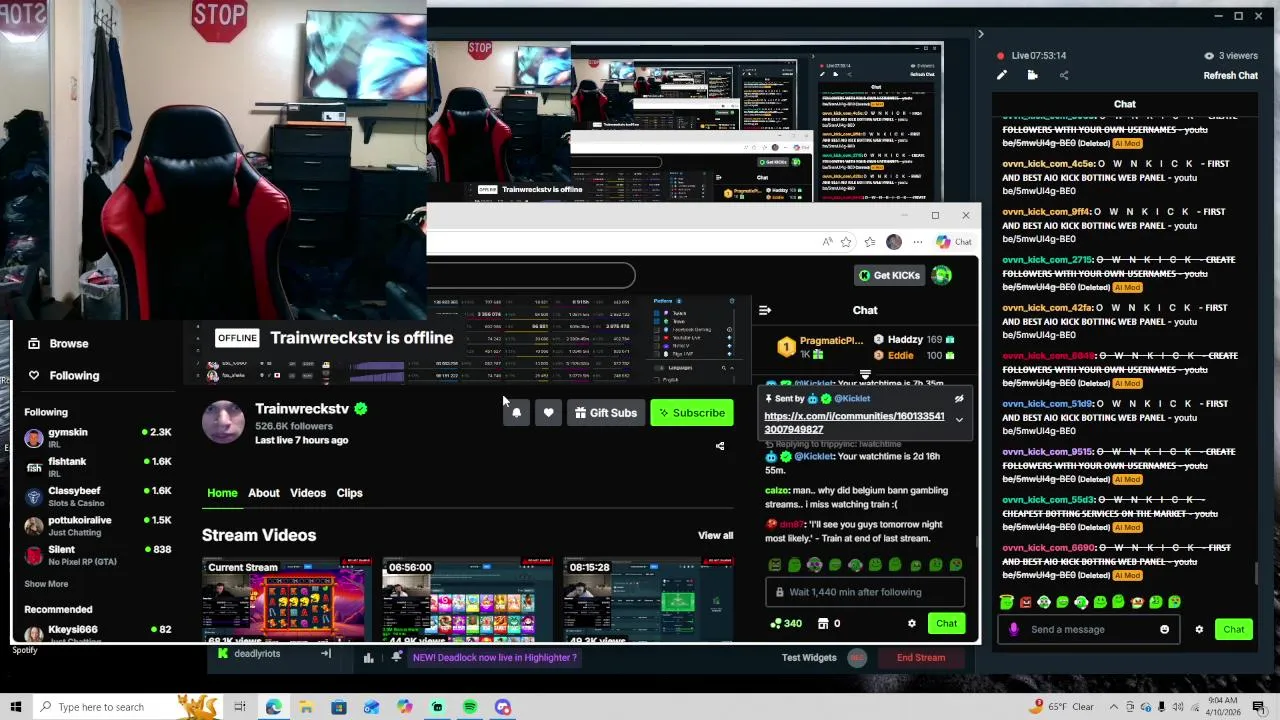Viewport: 1280px width, 720px height.
Task: Open the Kick profile avatar menu
Action: click(942, 275)
